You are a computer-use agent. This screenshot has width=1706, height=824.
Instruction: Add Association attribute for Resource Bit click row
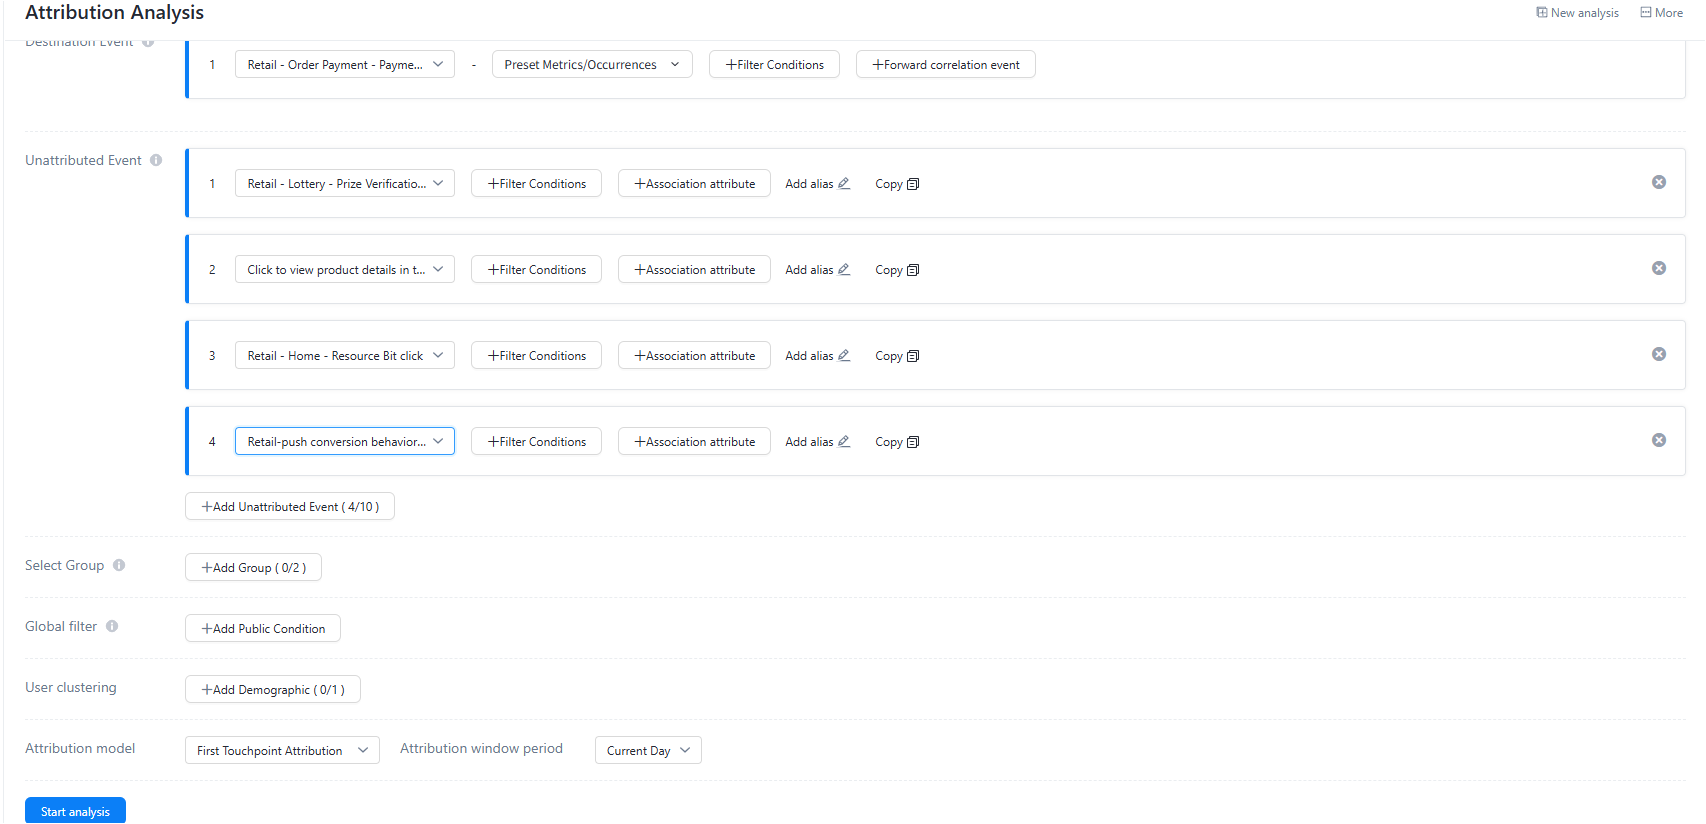[x=694, y=355]
